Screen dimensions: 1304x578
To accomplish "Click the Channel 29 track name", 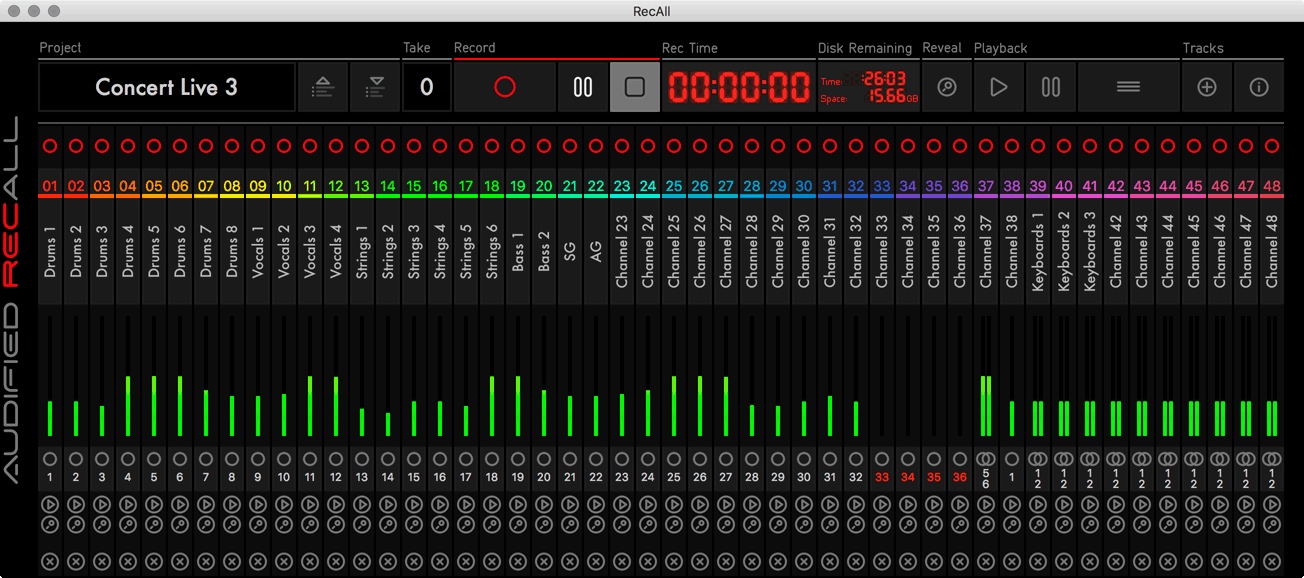I will pos(777,250).
